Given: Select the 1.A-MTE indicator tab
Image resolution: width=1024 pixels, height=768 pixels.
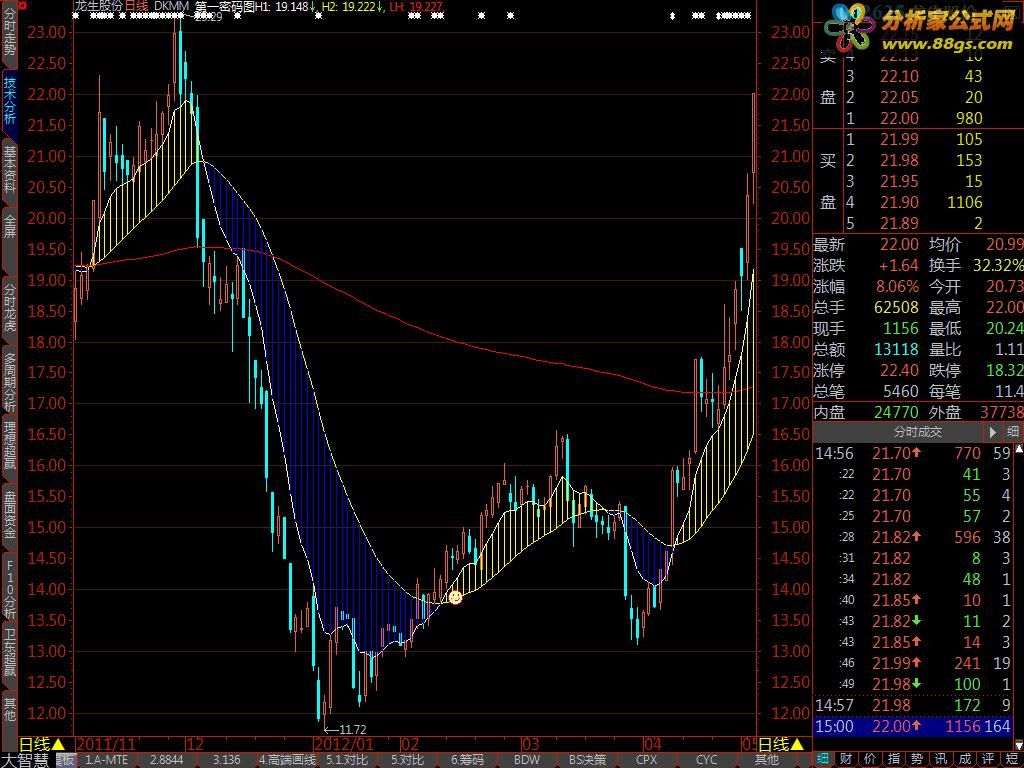Looking at the screenshot, I should click(107, 760).
